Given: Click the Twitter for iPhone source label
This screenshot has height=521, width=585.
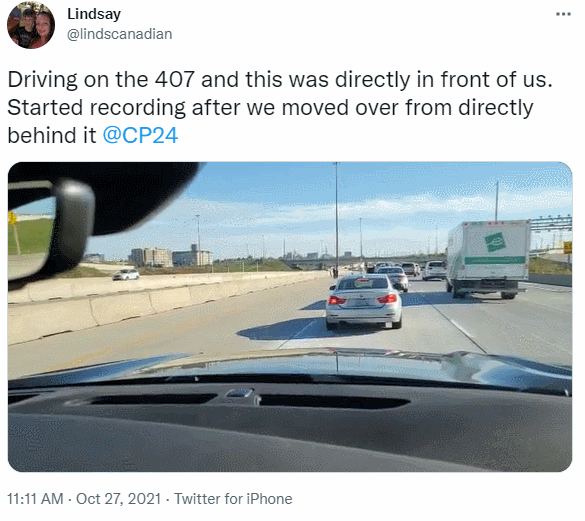Looking at the screenshot, I should [233, 499].
